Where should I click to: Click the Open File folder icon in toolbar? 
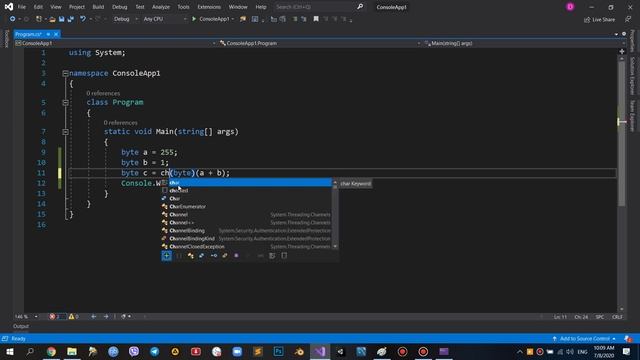[x=52, y=19]
